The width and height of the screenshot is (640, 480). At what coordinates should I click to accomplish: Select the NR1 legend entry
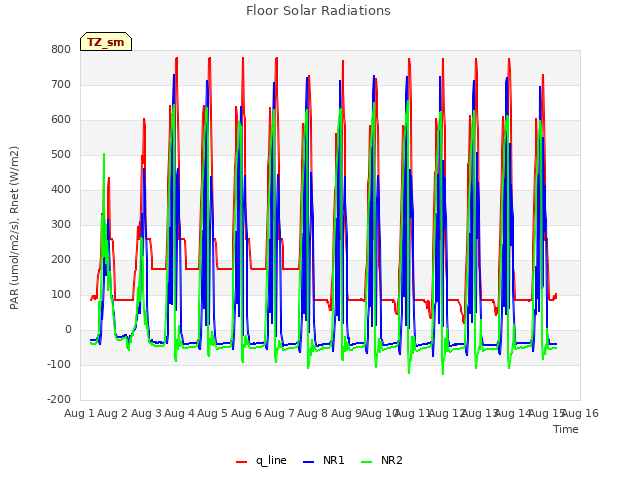(324, 460)
